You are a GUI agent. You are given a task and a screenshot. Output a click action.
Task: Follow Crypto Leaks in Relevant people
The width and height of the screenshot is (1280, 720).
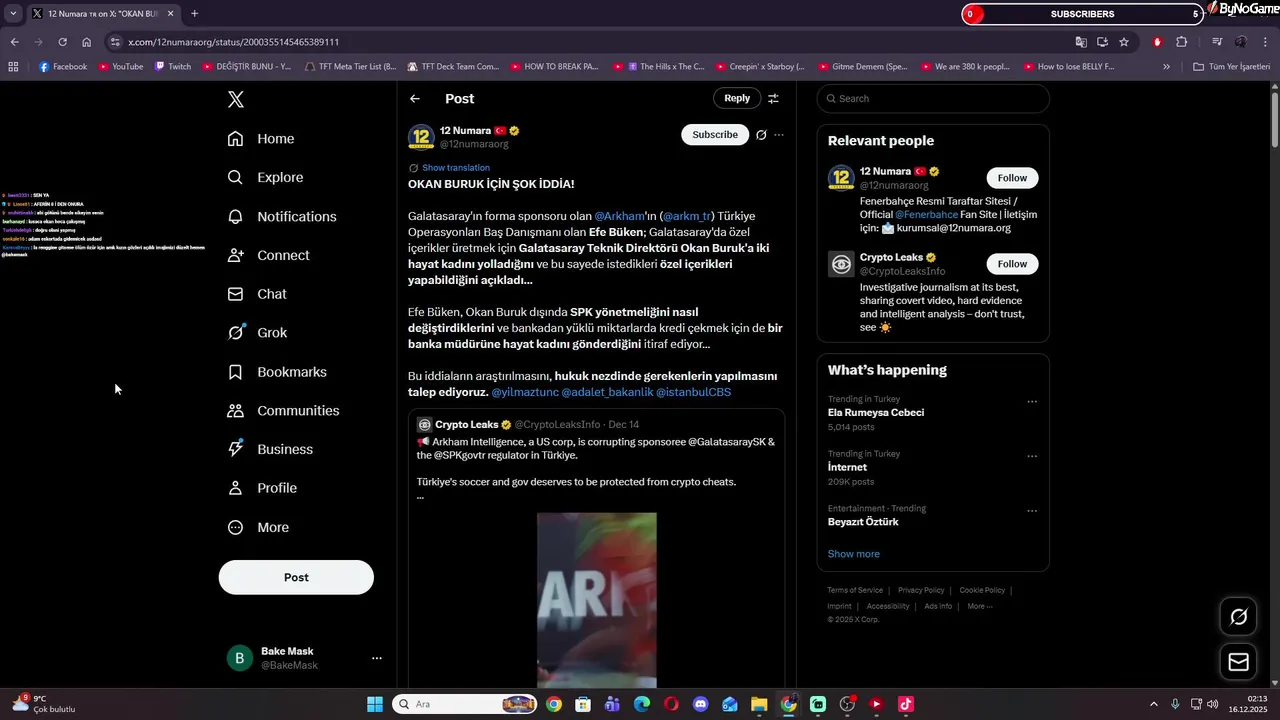pyautogui.click(x=1012, y=264)
